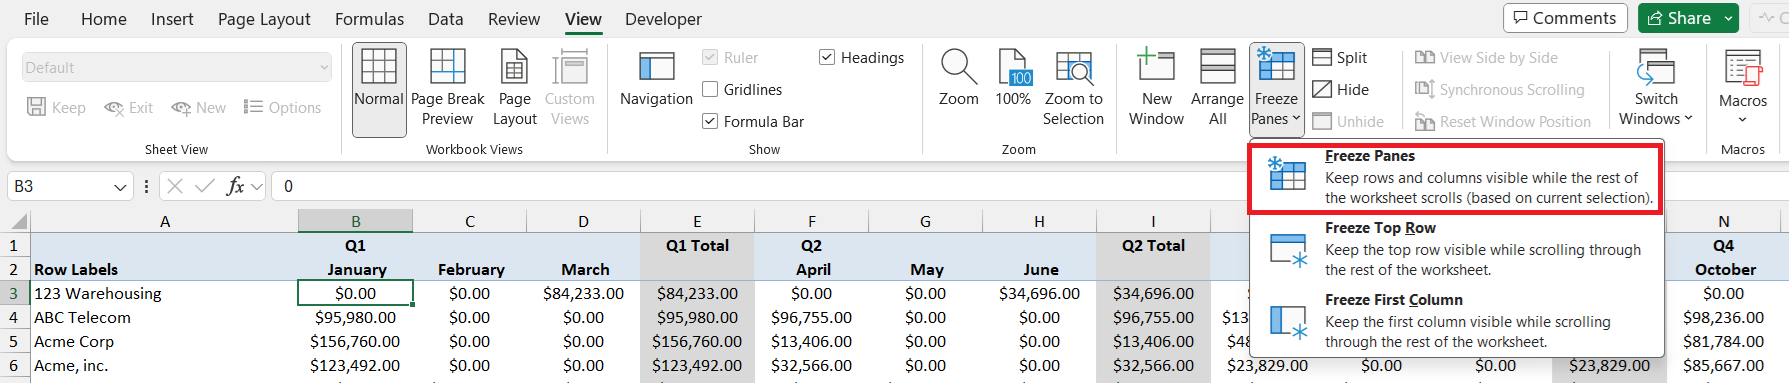Arrange All open windows
This screenshot has width=1789, height=383.
[x=1217, y=89]
